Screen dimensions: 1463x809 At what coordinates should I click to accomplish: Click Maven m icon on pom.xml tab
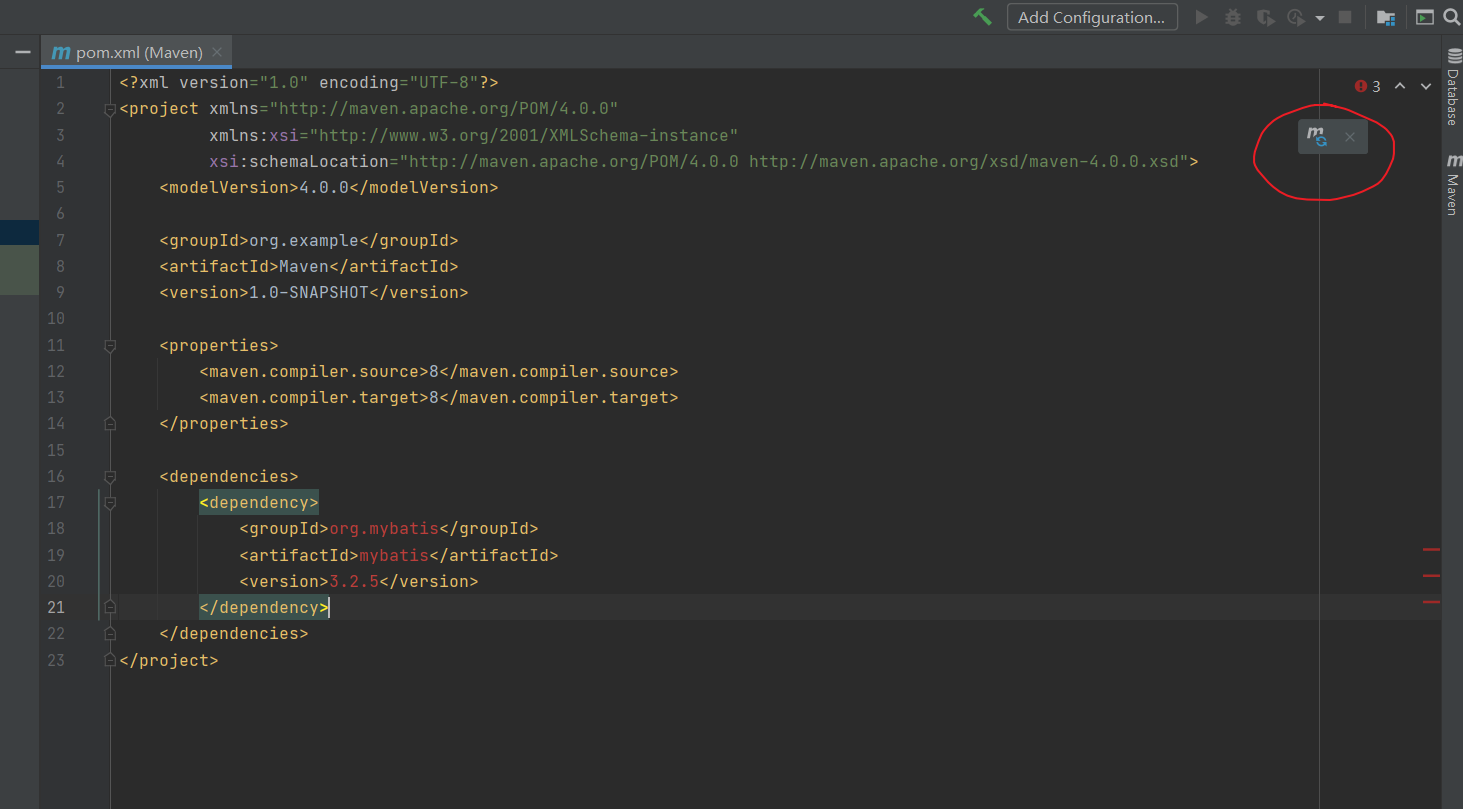pyautogui.click(x=61, y=52)
